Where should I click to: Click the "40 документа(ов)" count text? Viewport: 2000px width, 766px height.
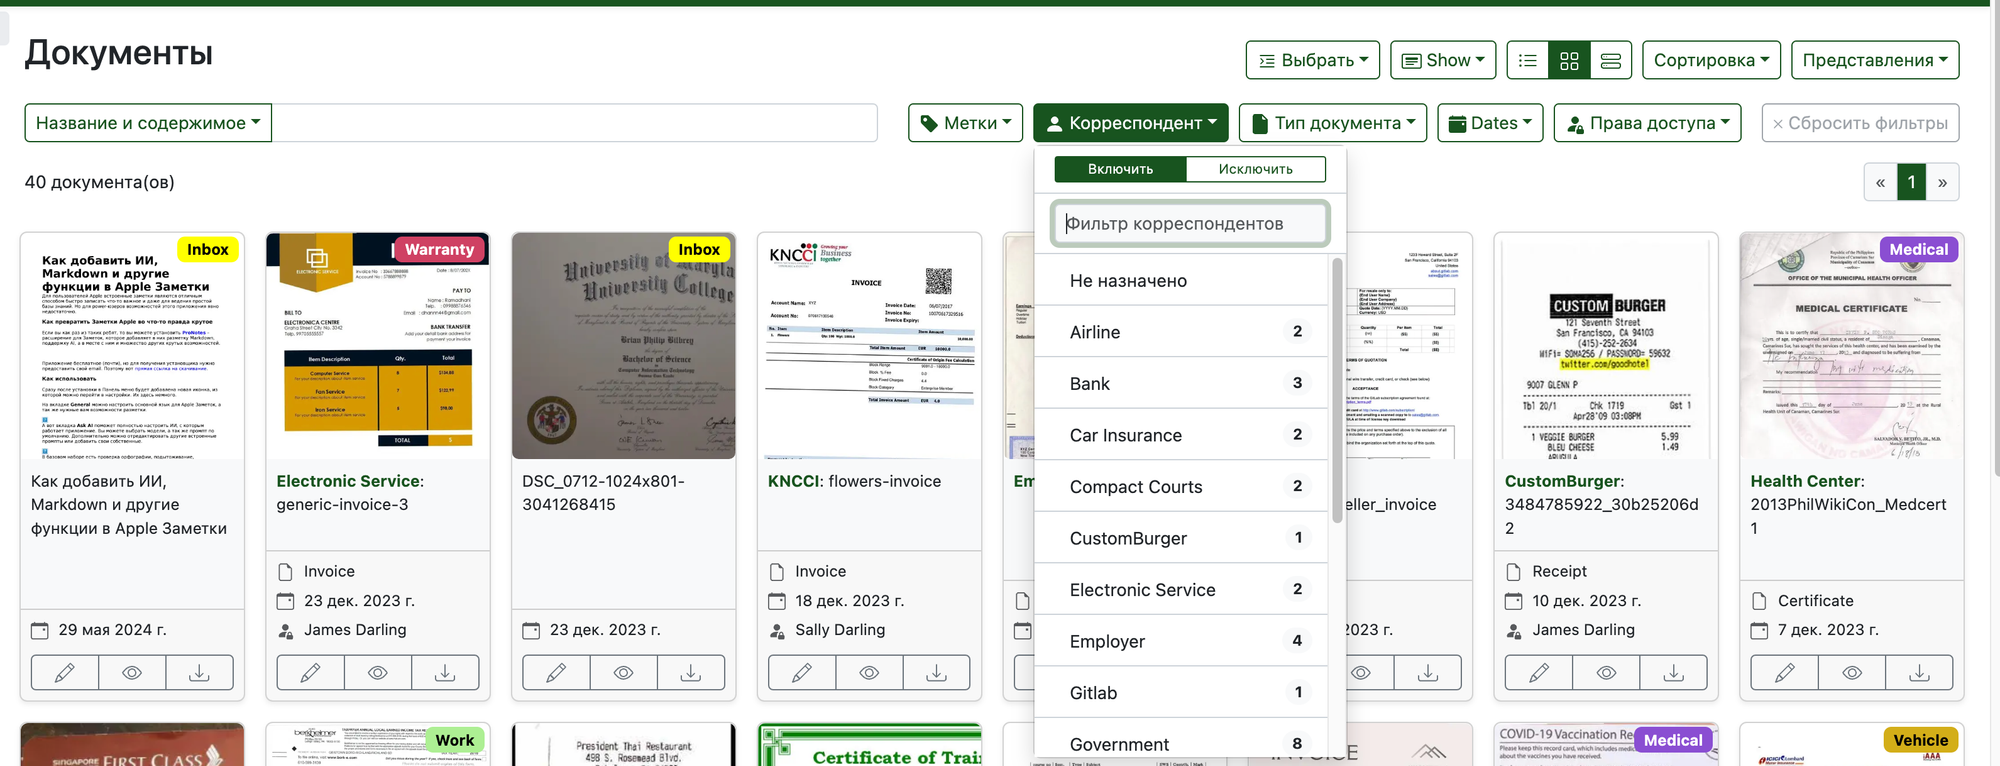coord(100,182)
